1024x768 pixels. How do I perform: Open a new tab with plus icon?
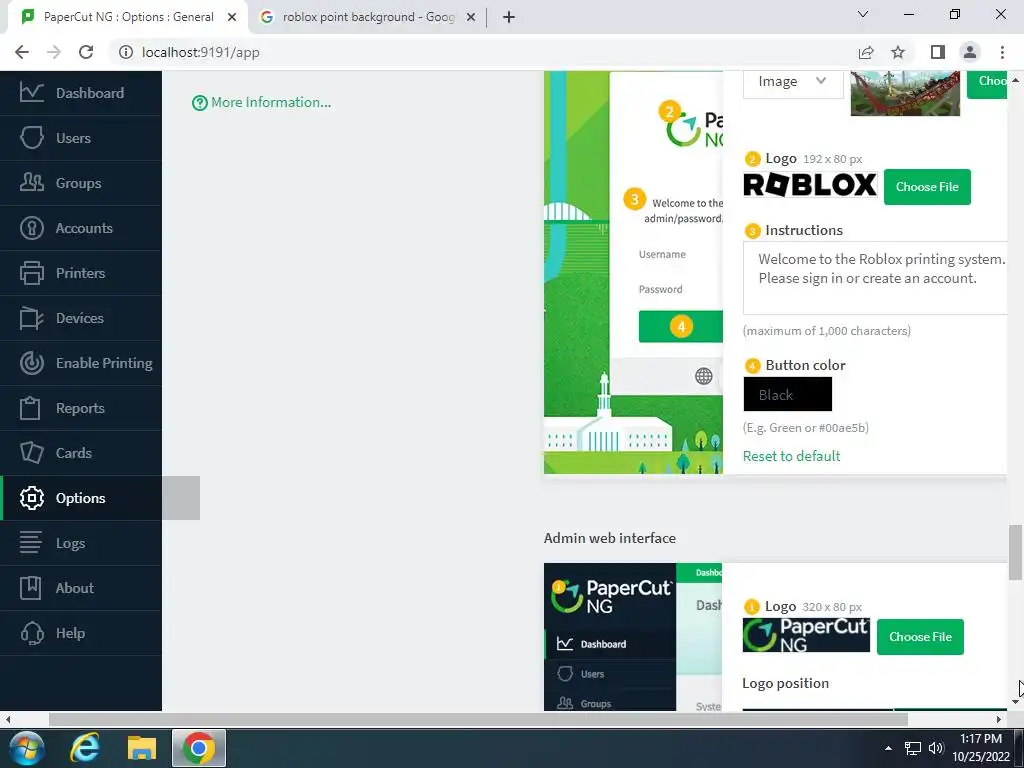click(x=509, y=17)
